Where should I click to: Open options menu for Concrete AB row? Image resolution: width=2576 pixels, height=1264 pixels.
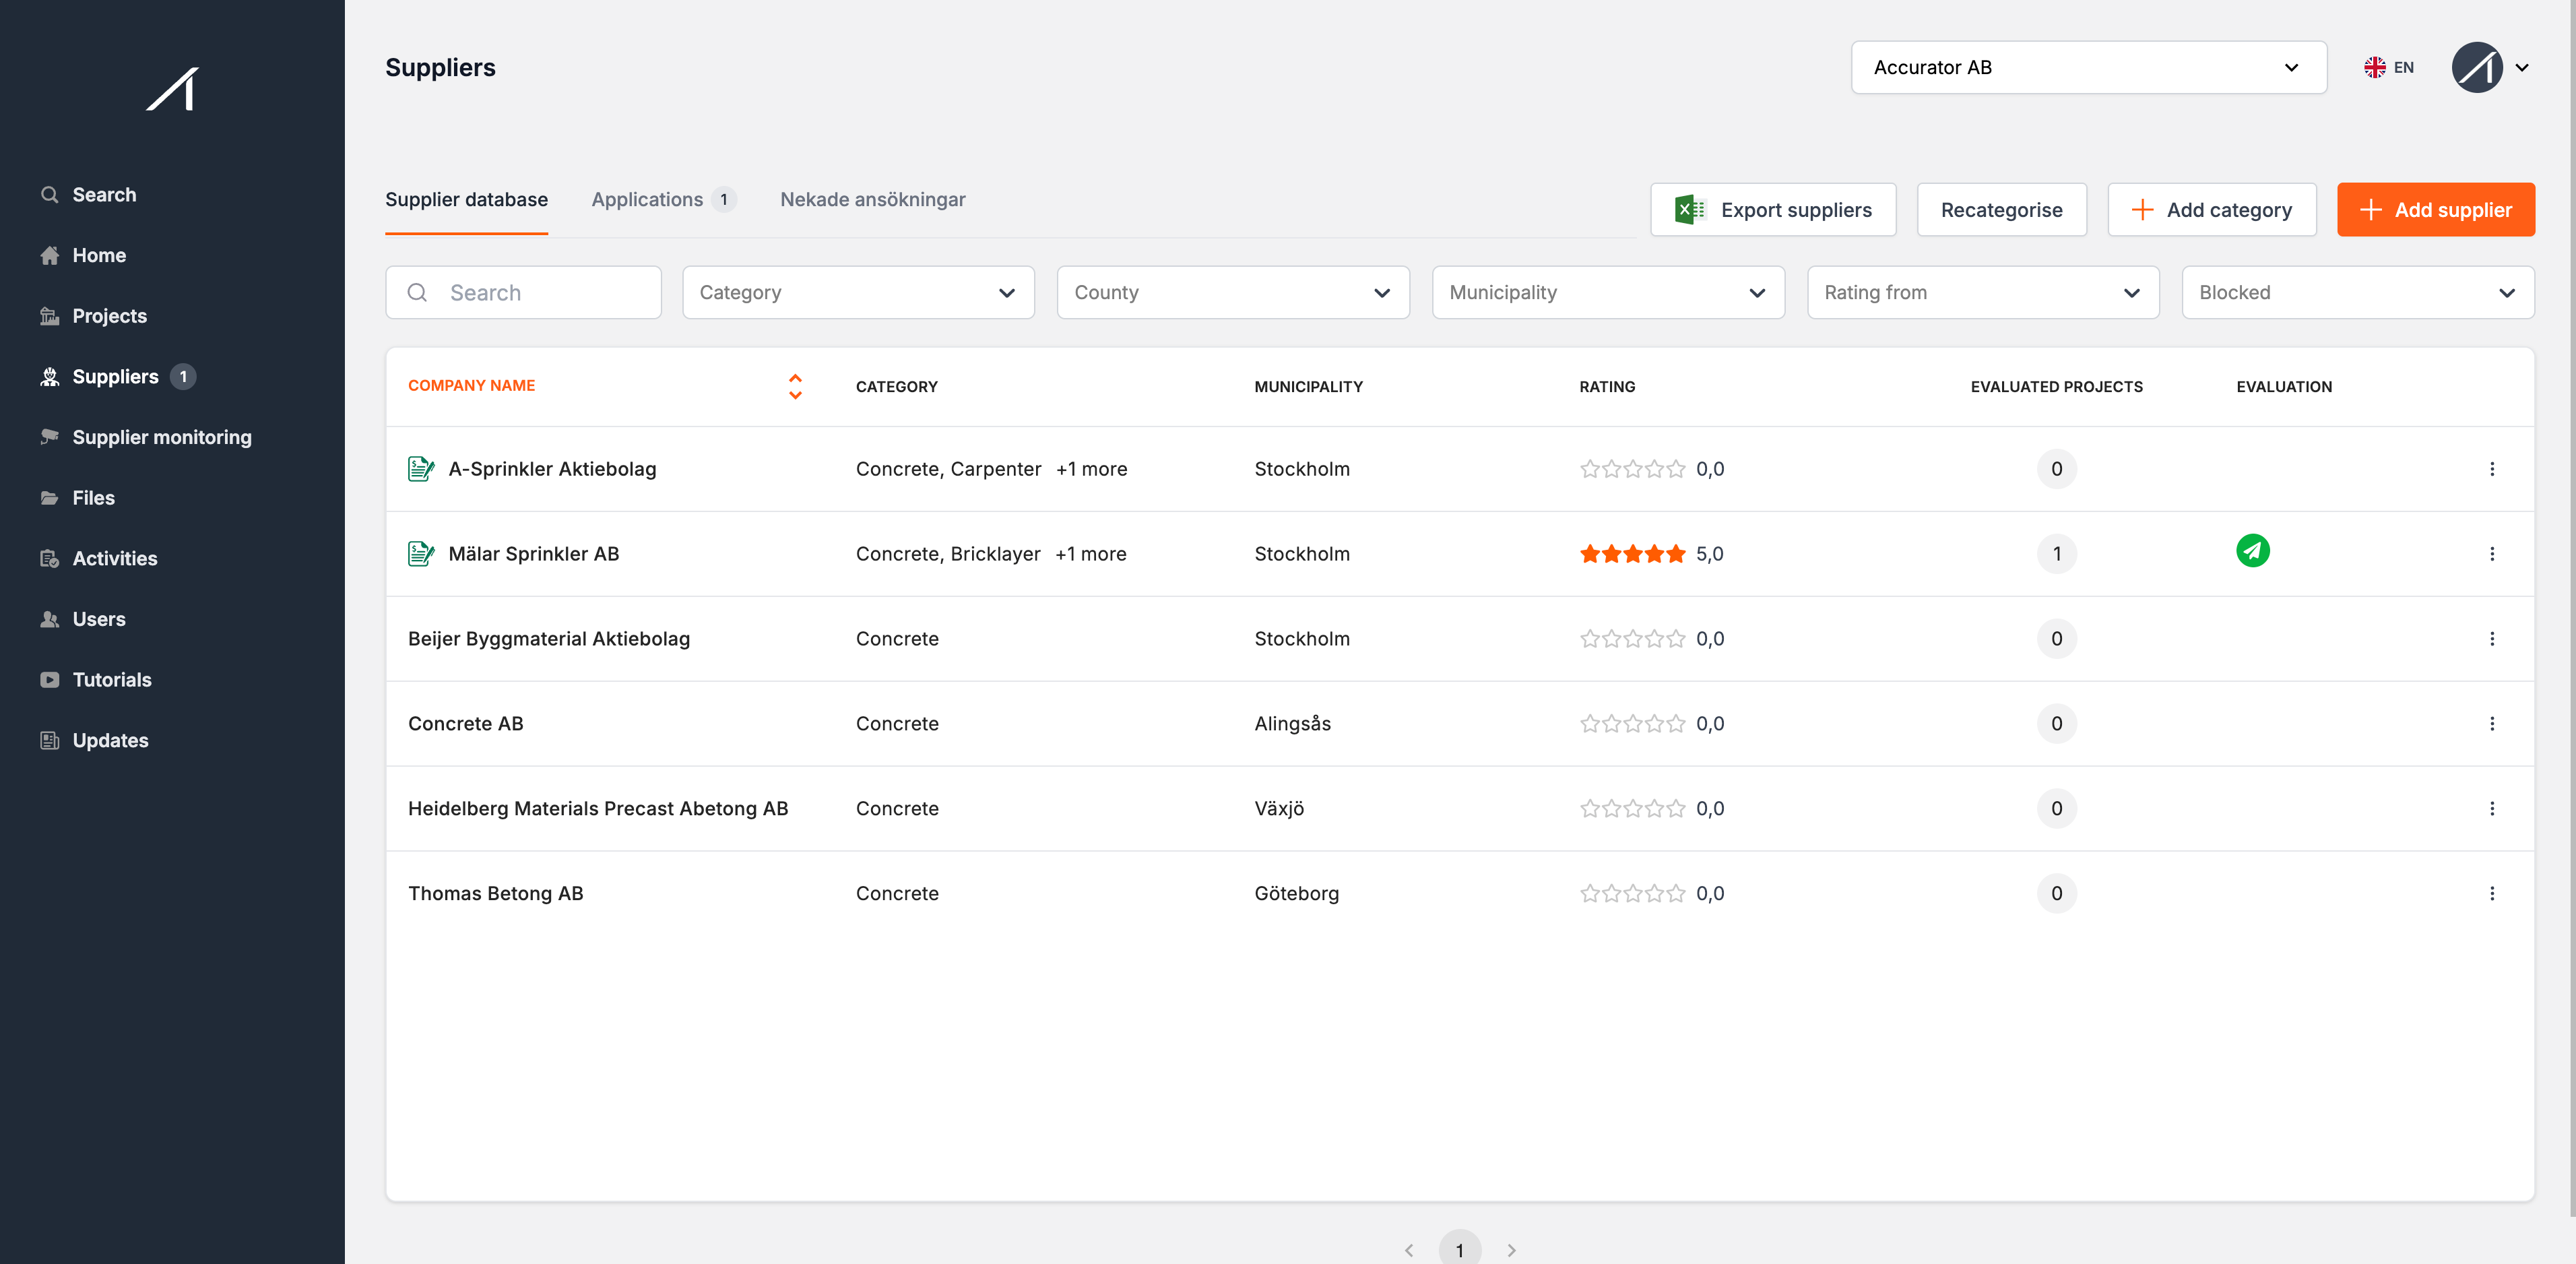point(2491,724)
